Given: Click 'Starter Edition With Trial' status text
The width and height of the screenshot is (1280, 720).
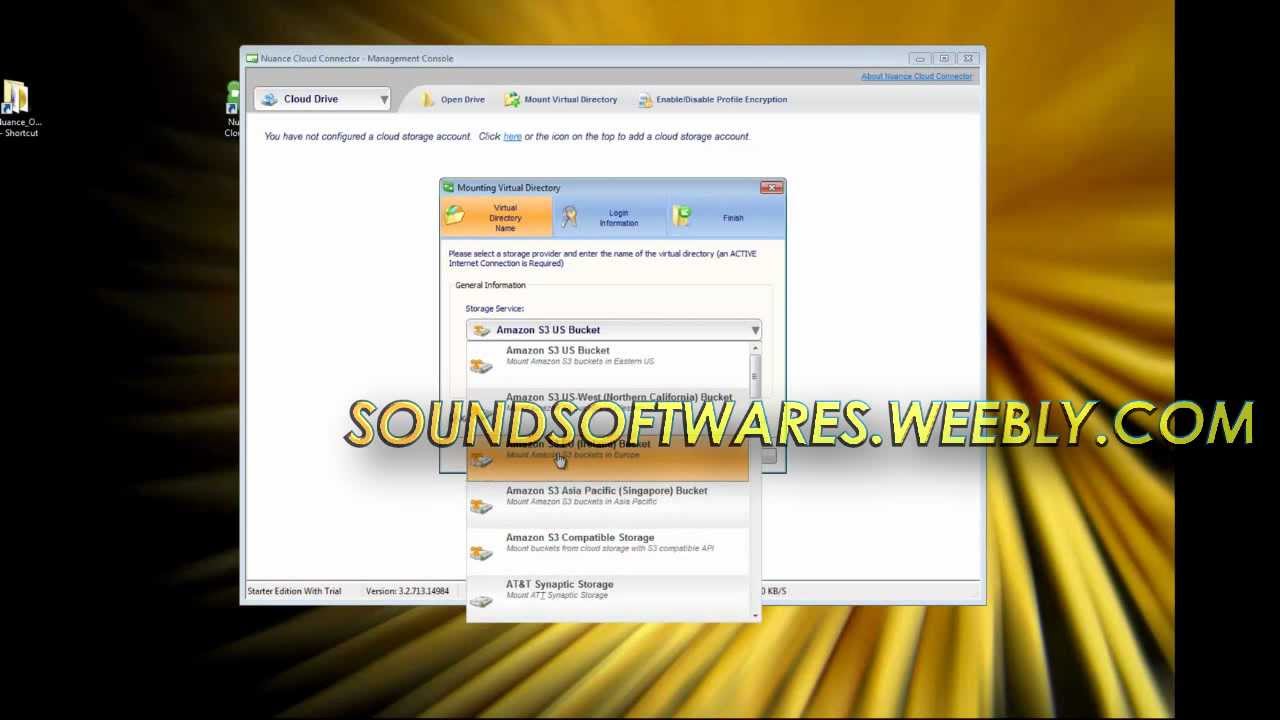Looking at the screenshot, I should click(x=294, y=591).
